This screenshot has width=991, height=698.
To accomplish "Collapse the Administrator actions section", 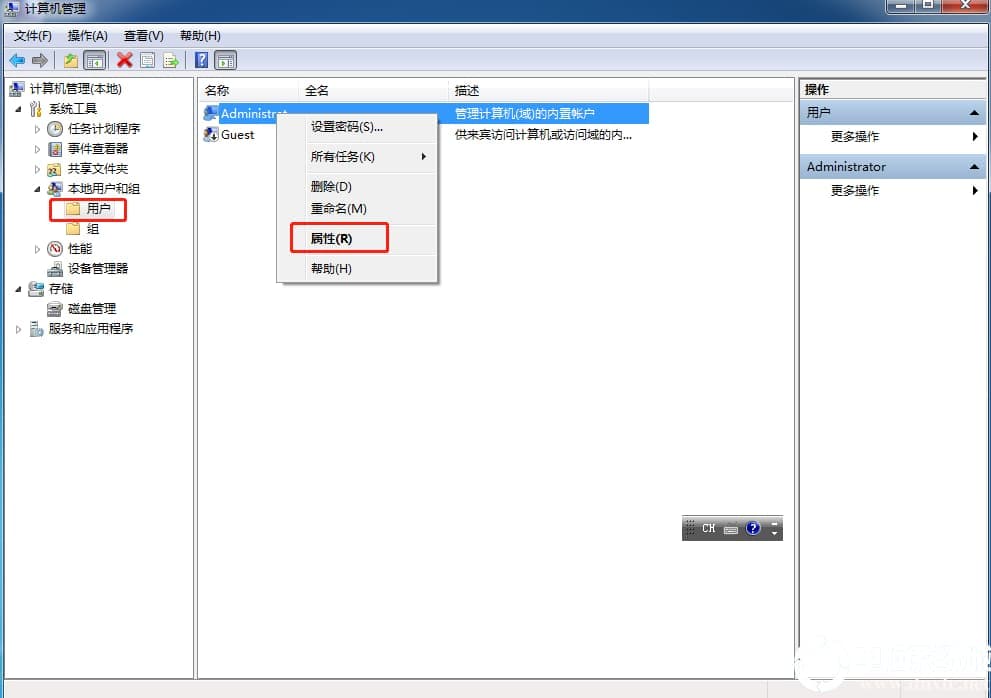I will (974, 167).
